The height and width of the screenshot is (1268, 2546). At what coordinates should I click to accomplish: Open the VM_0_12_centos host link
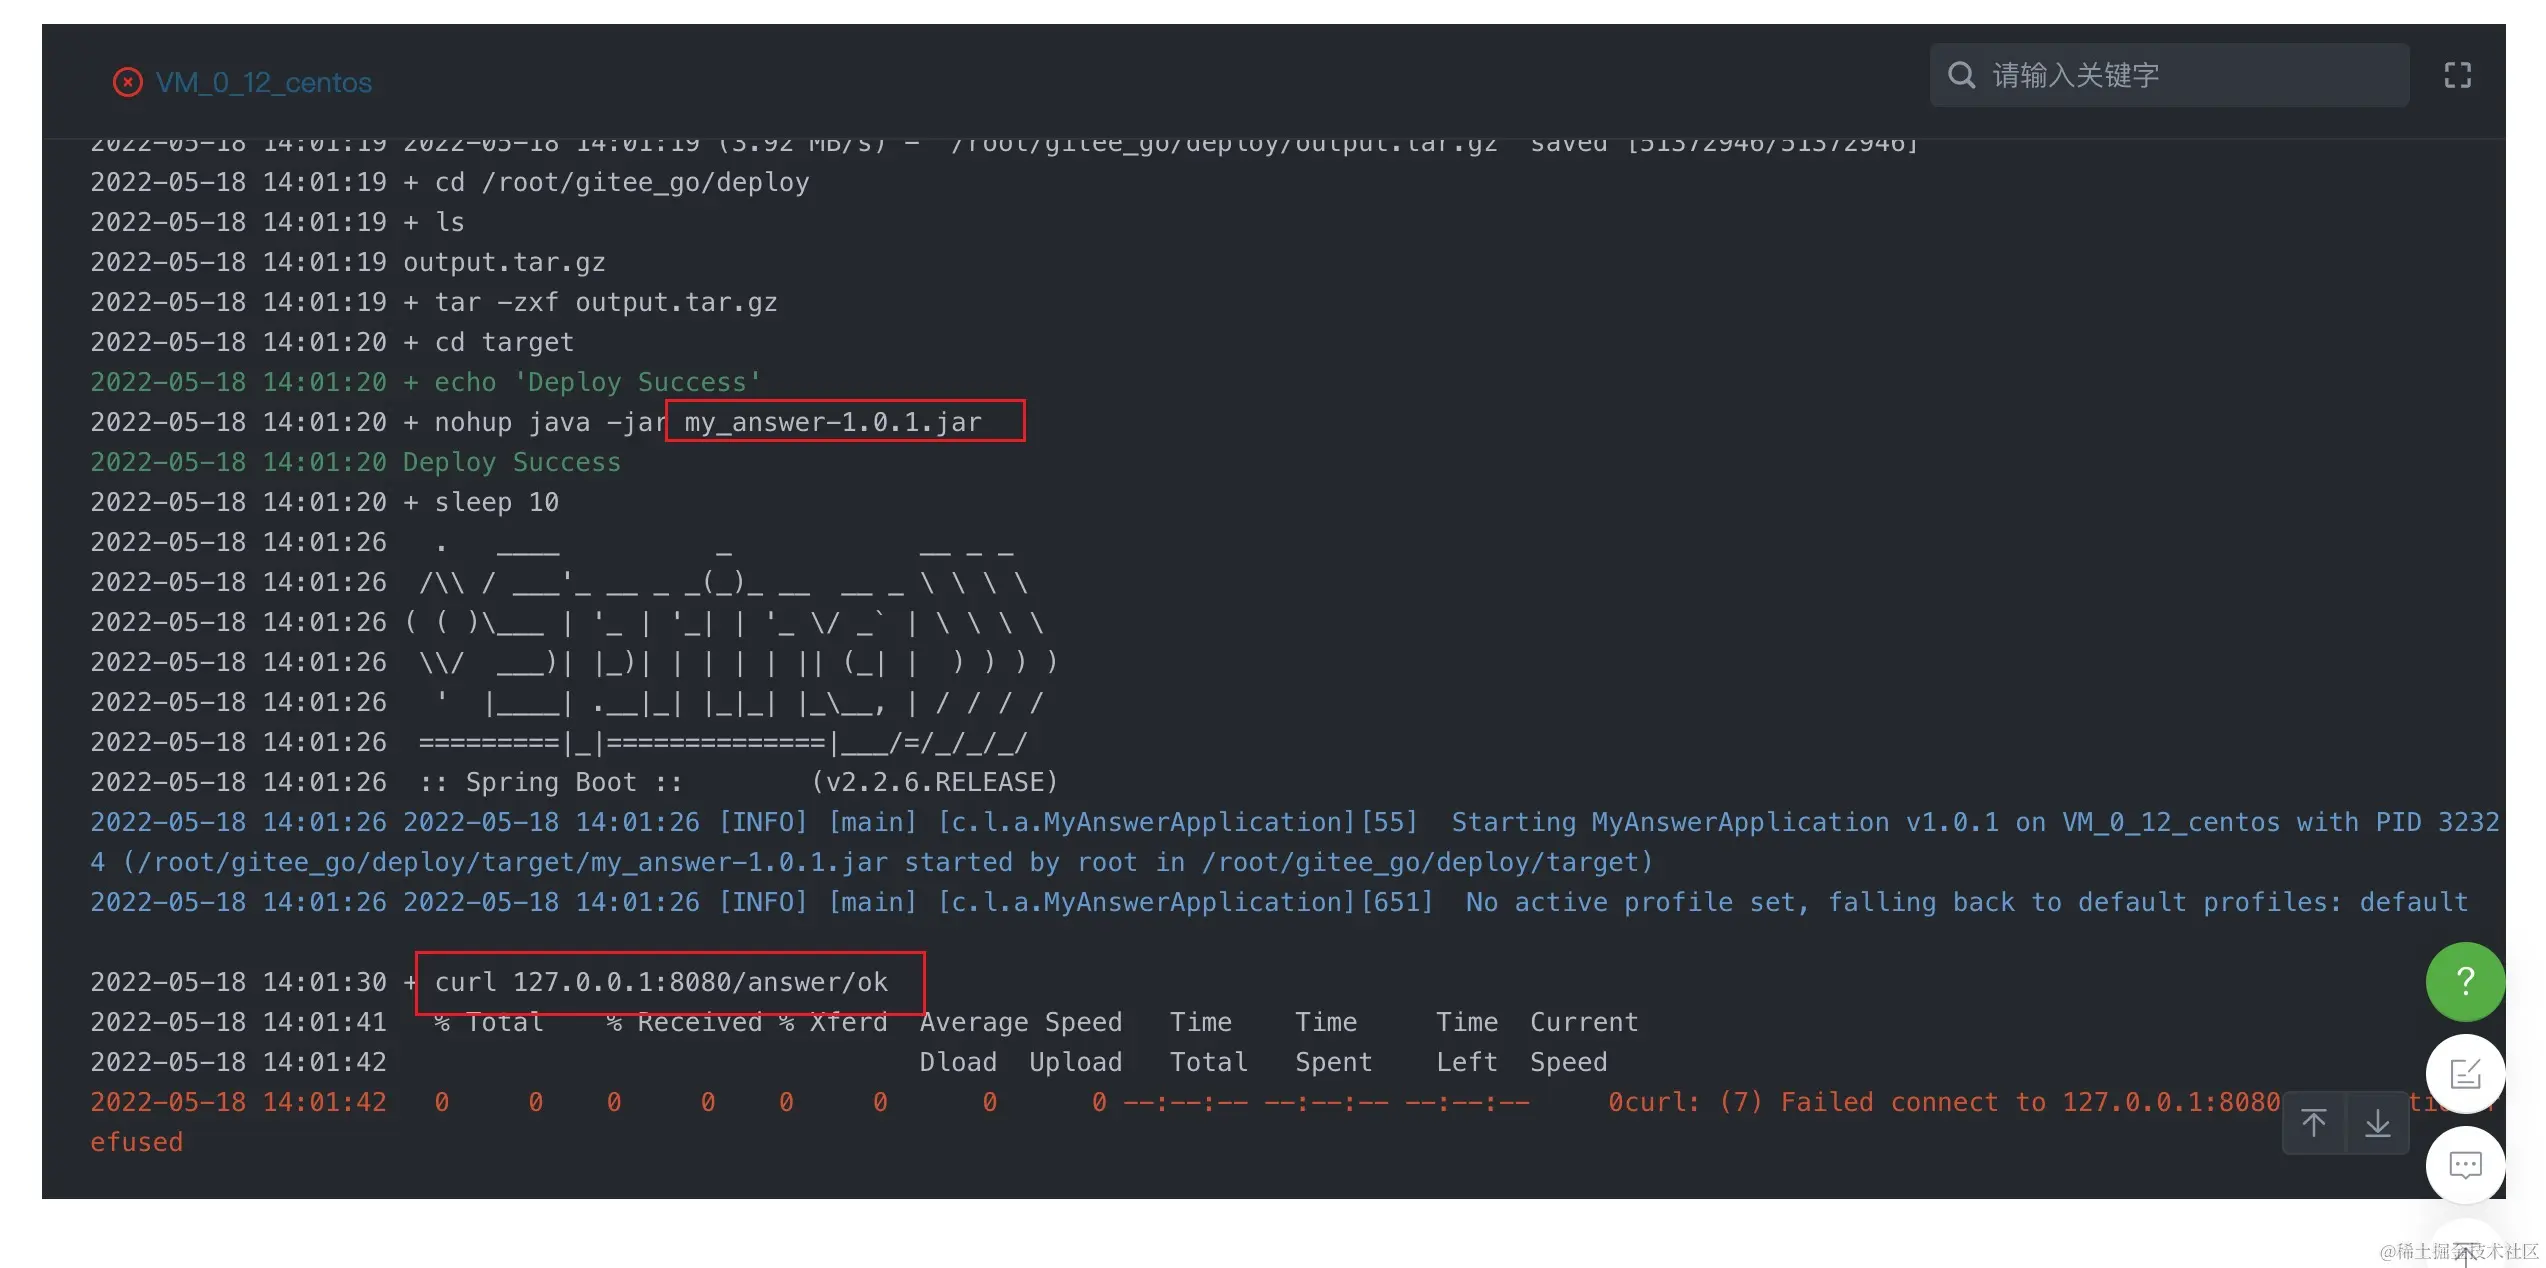click(x=263, y=82)
